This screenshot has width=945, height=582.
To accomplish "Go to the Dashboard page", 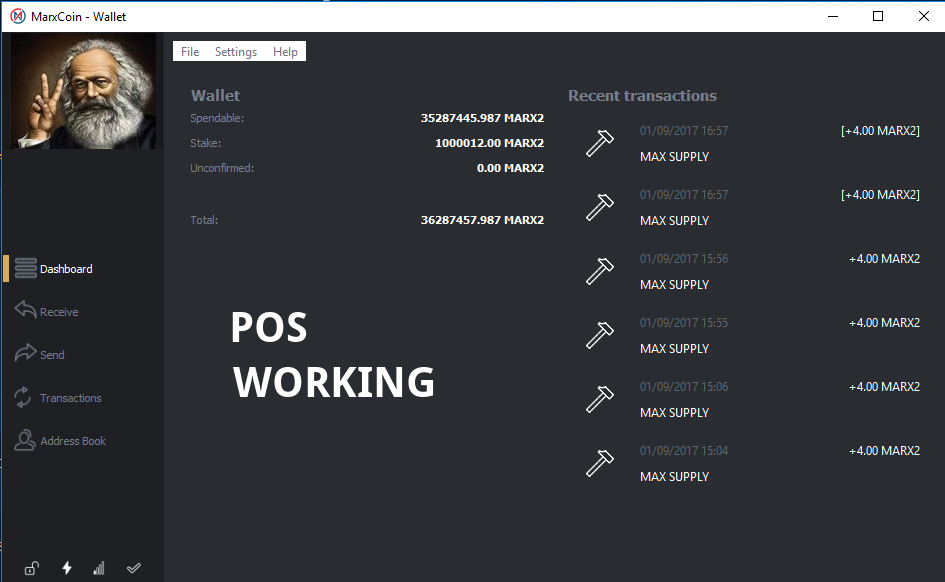I will (x=66, y=269).
